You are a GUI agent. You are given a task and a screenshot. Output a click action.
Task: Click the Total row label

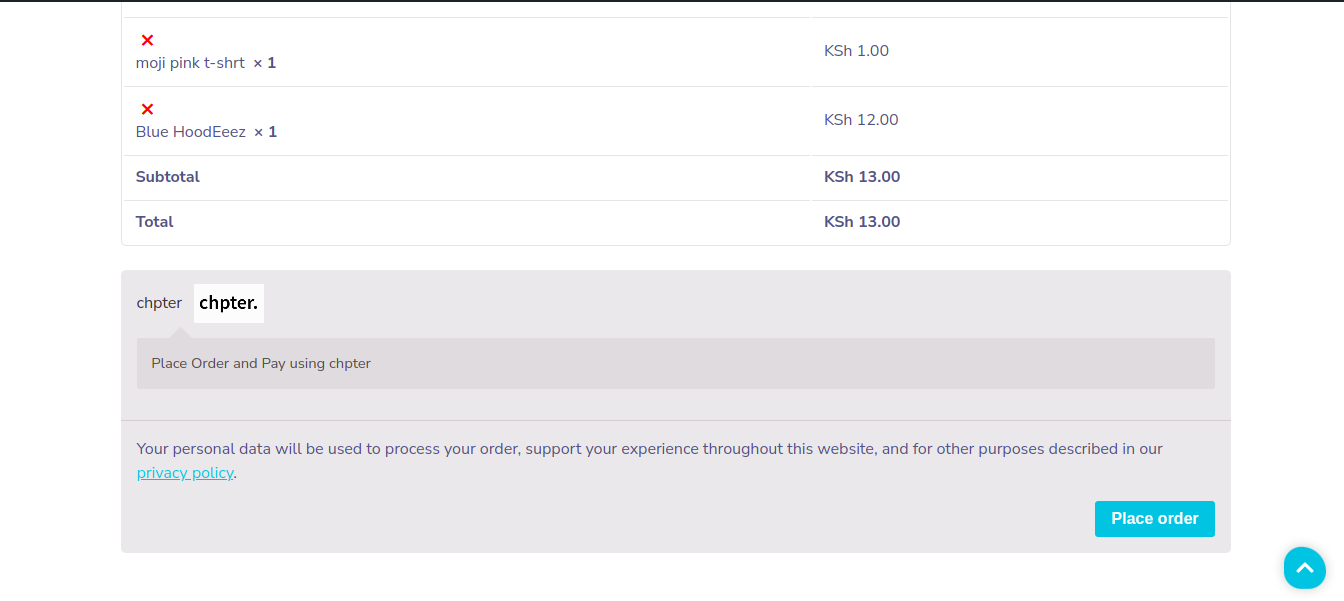(x=155, y=222)
